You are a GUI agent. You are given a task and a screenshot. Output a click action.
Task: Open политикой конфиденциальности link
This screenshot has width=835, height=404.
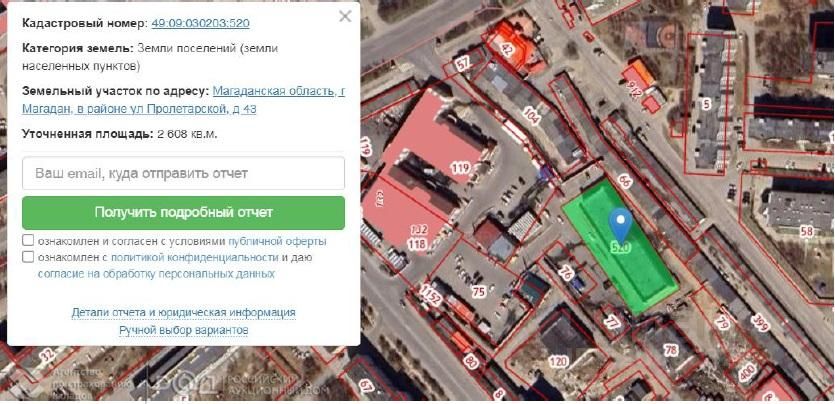point(195,258)
